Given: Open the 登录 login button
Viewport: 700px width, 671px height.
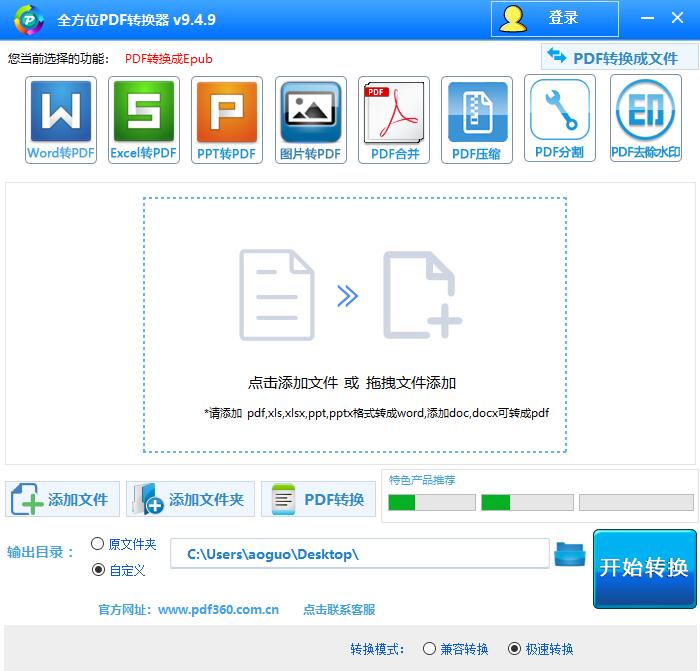Looking at the screenshot, I should (555, 19).
